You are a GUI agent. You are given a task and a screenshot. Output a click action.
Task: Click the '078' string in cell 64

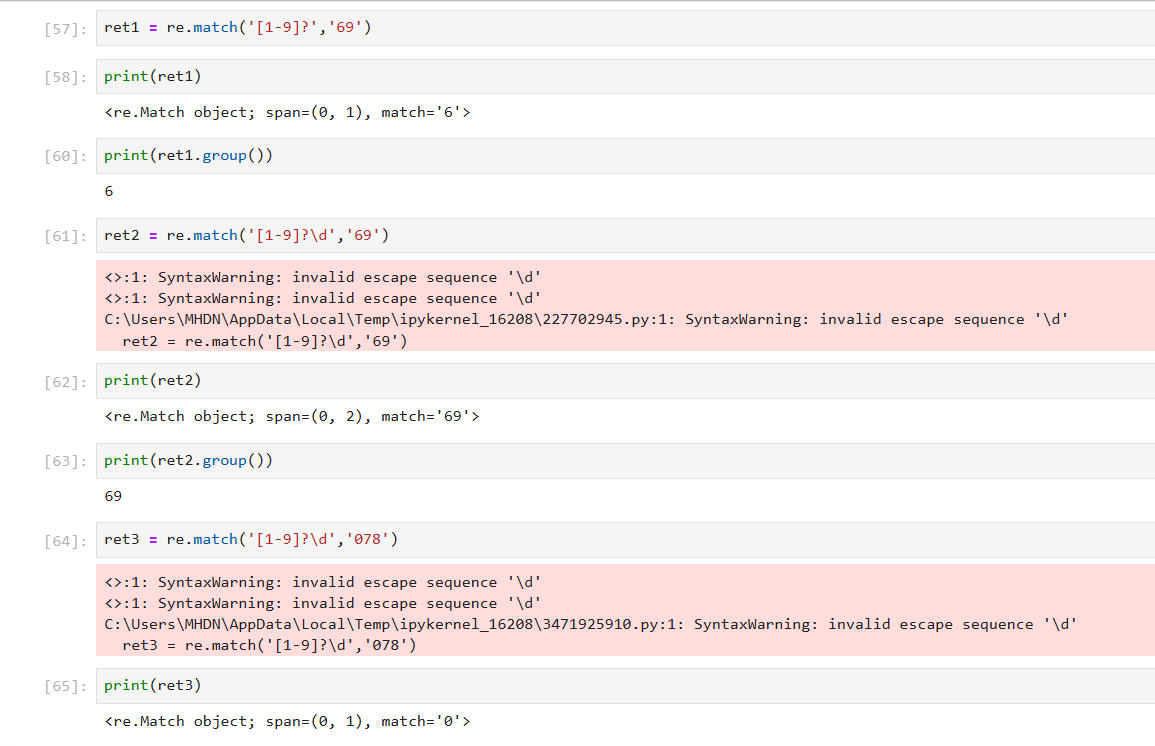point(367,540)
